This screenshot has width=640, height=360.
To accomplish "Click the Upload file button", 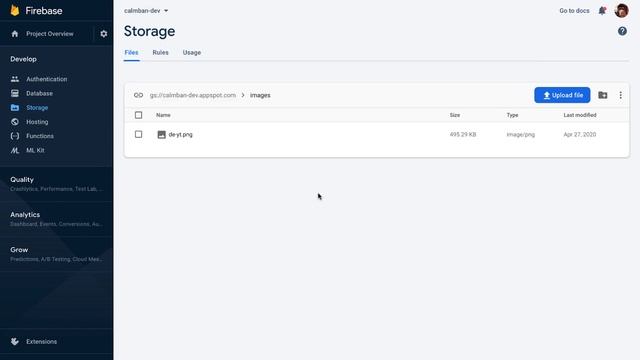I will pos(562,95).
